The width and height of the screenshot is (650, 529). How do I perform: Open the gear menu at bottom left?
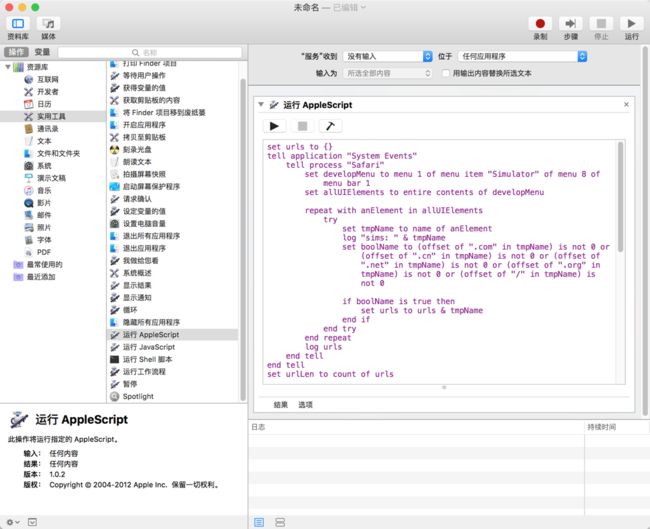(x=12, y=522)
